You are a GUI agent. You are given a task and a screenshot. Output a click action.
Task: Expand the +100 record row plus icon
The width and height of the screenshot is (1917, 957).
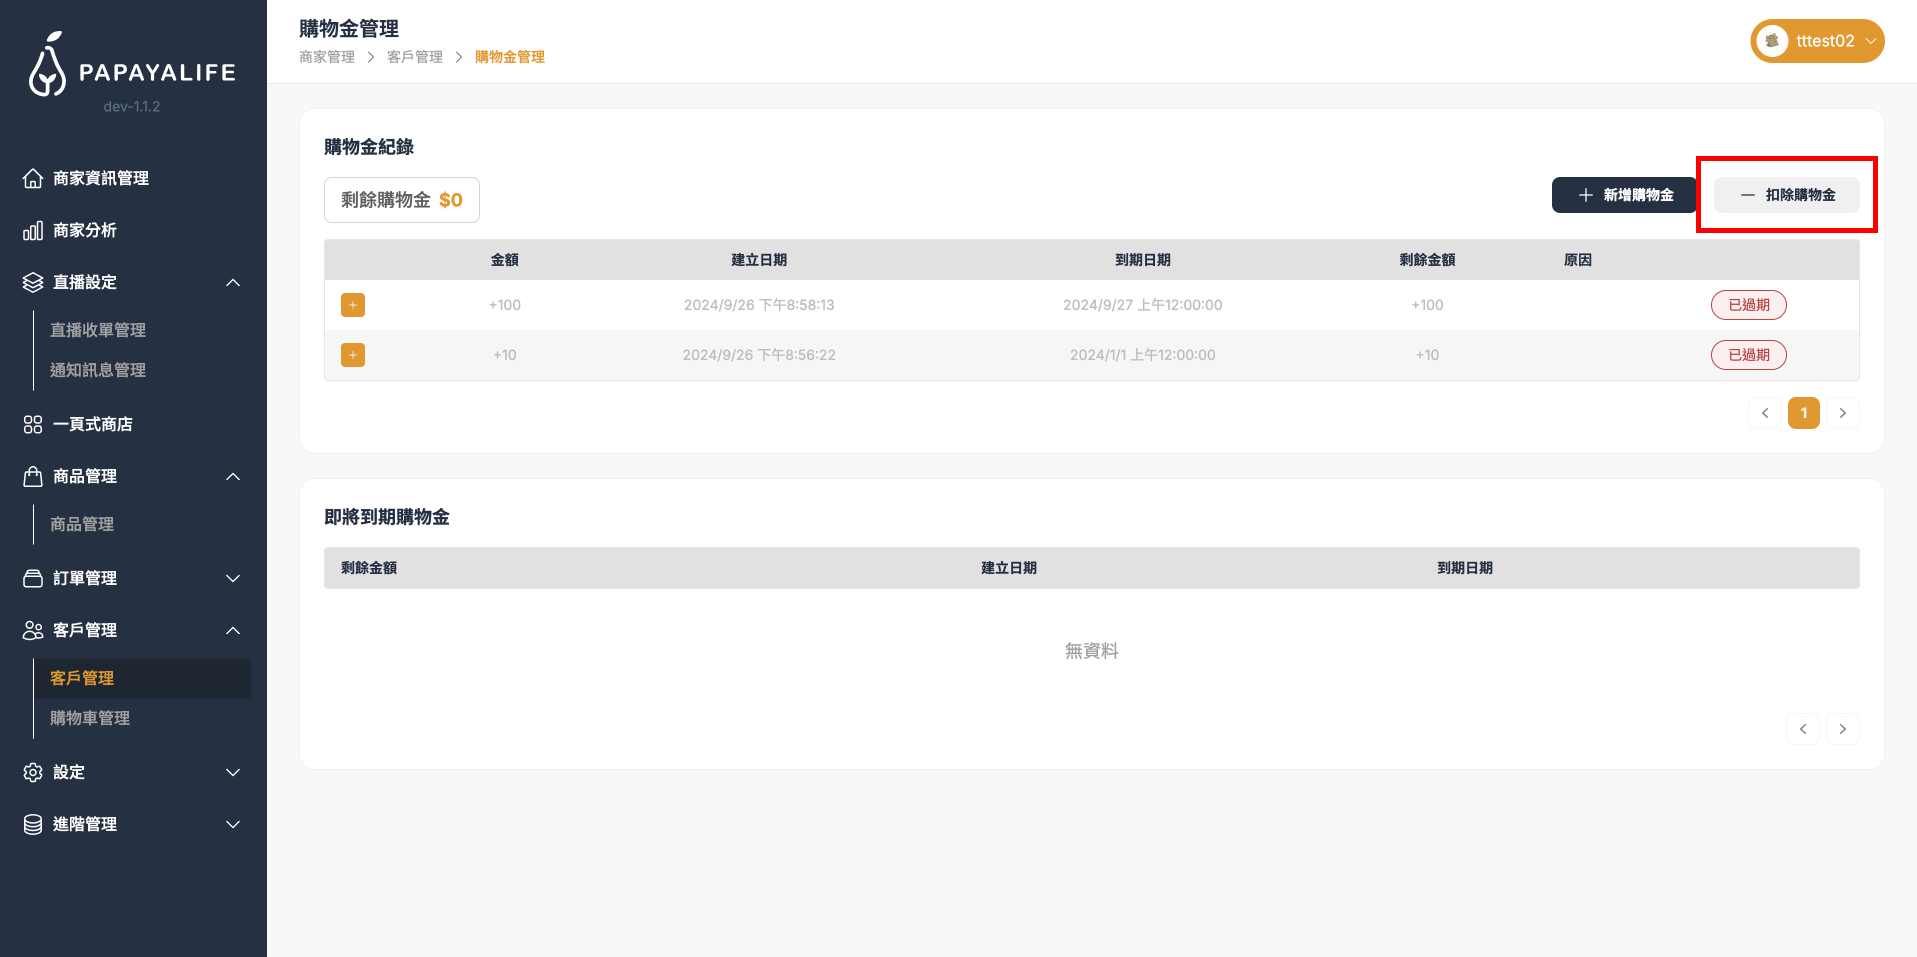coord(353,305)
